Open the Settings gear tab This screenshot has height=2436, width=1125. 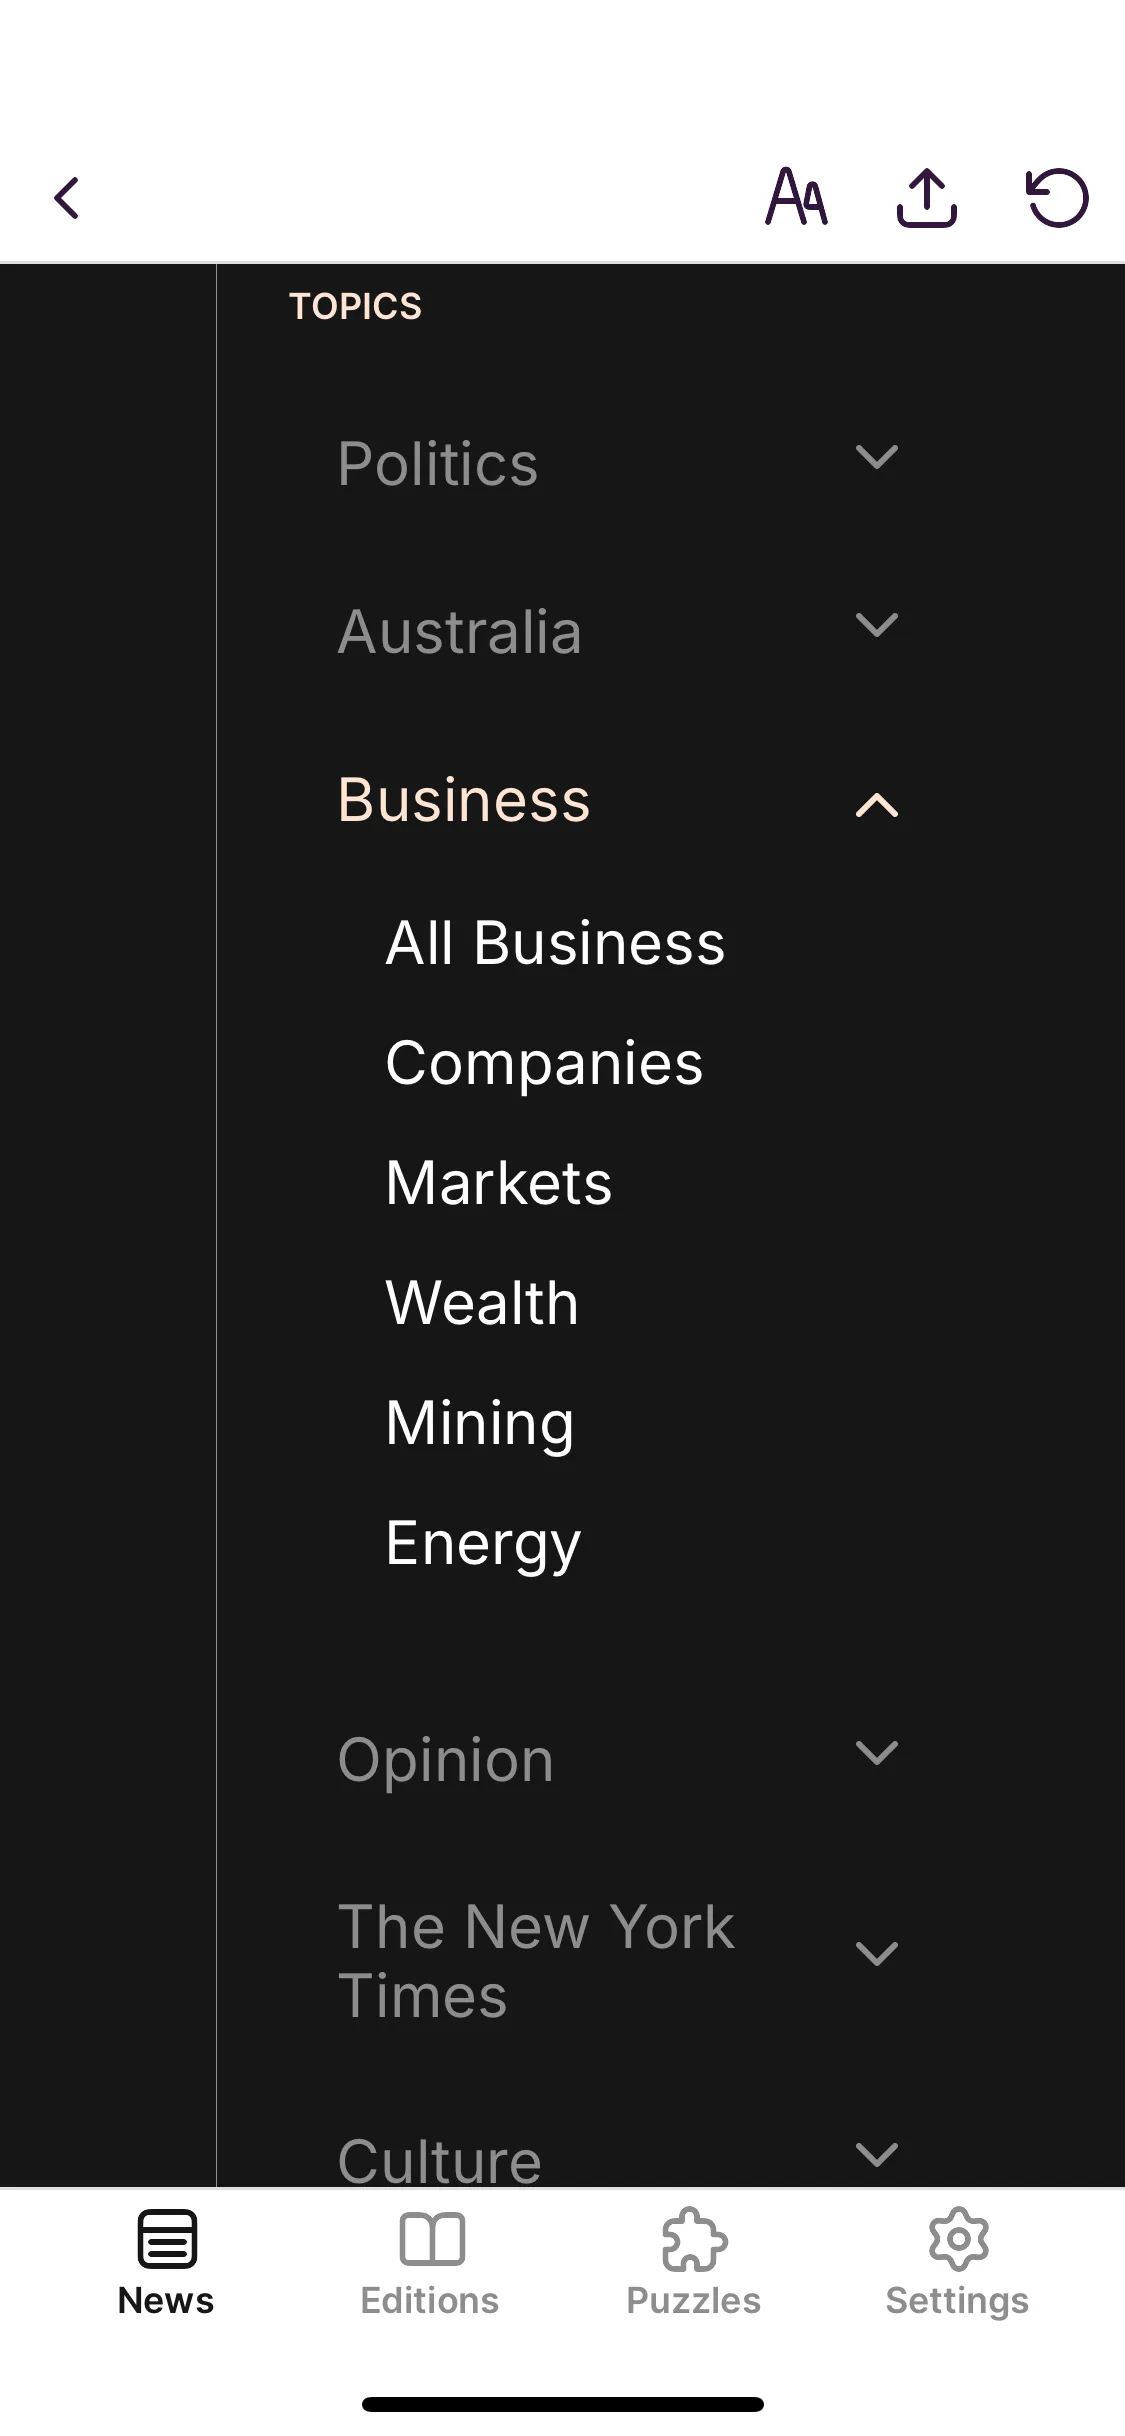[958, 2264]
